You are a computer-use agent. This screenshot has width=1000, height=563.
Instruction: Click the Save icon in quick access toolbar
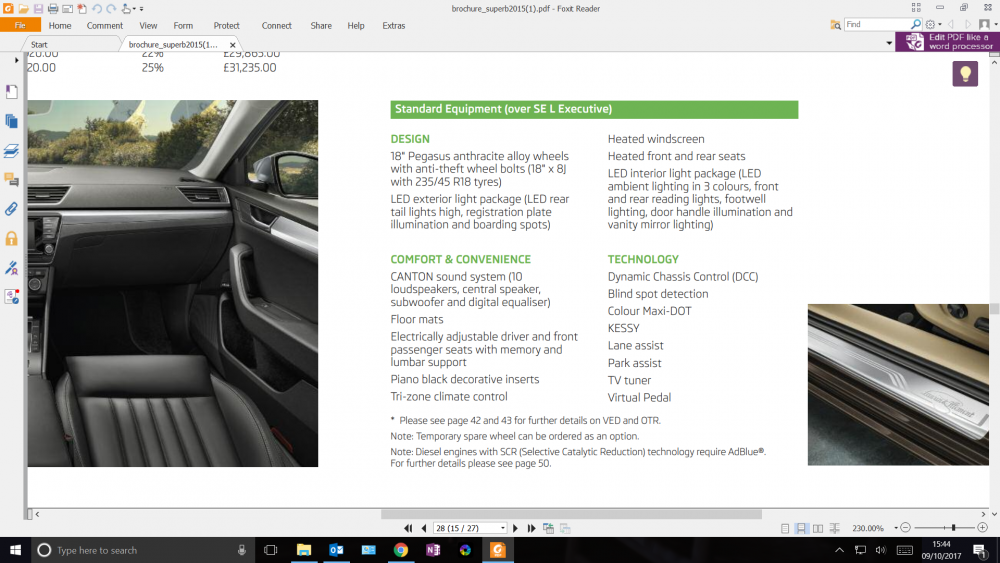[x=38, y=8]
